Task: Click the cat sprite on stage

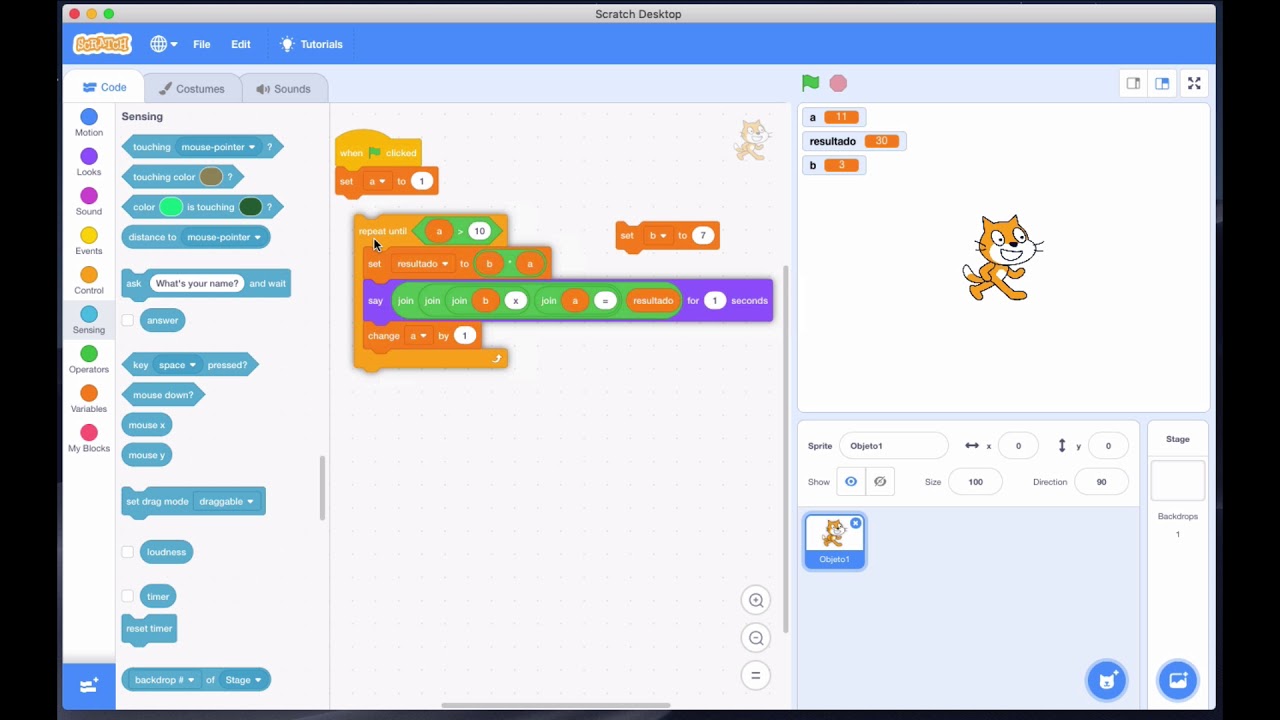Action: [x=1003, y=258]
